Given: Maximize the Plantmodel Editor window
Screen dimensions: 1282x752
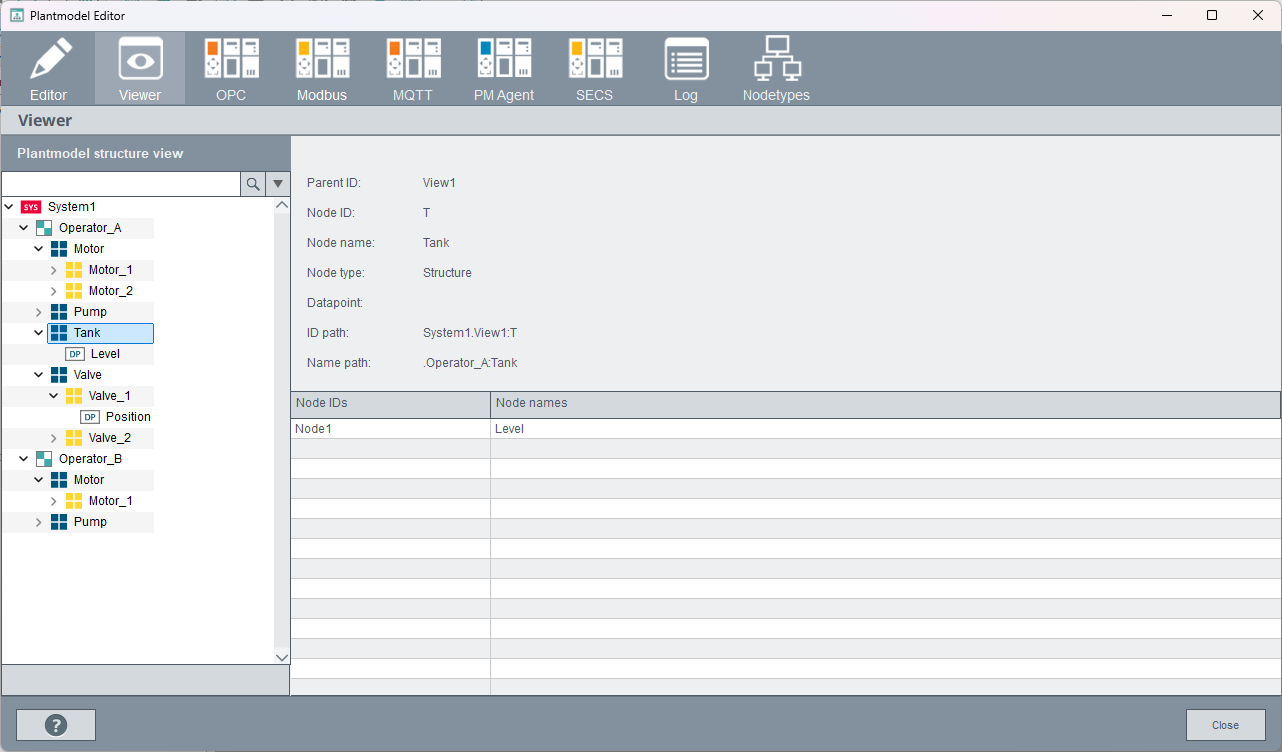Looking at the screenshot, I should 1212,15.
